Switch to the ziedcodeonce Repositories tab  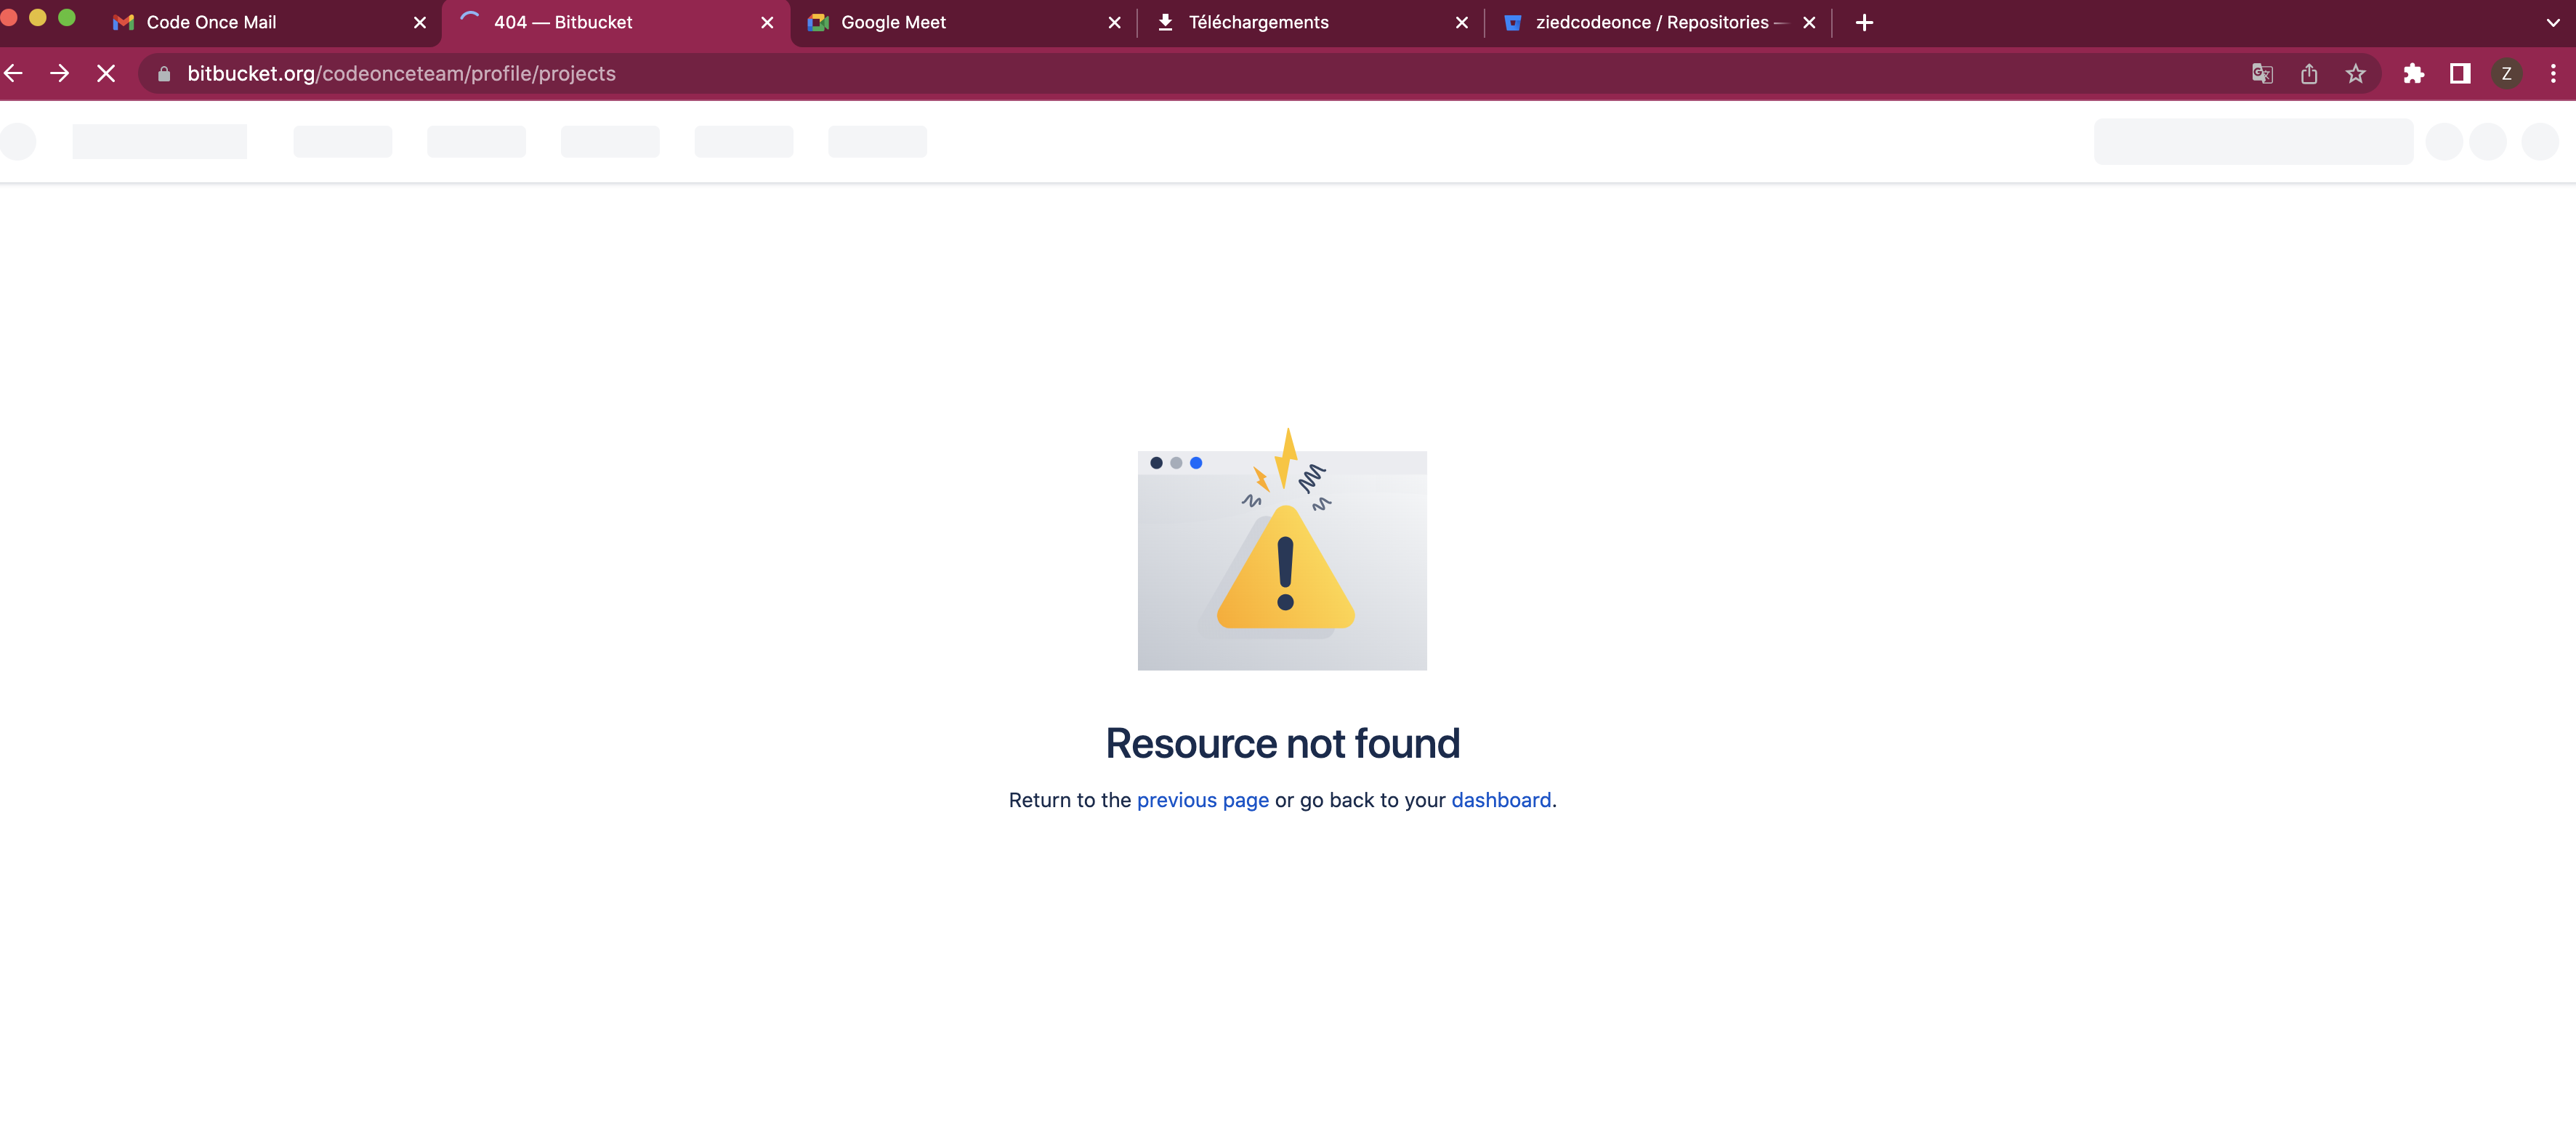pos(1645,22)
